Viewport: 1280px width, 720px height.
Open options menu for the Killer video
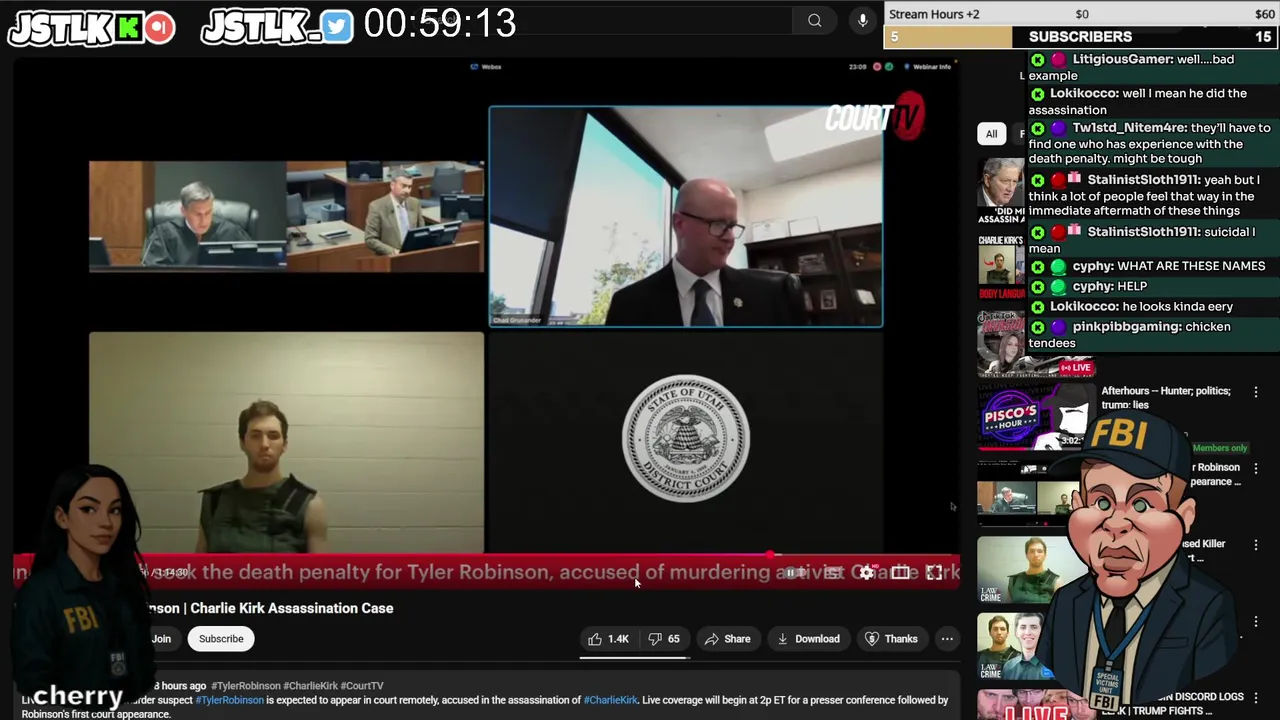point(1256,545)
